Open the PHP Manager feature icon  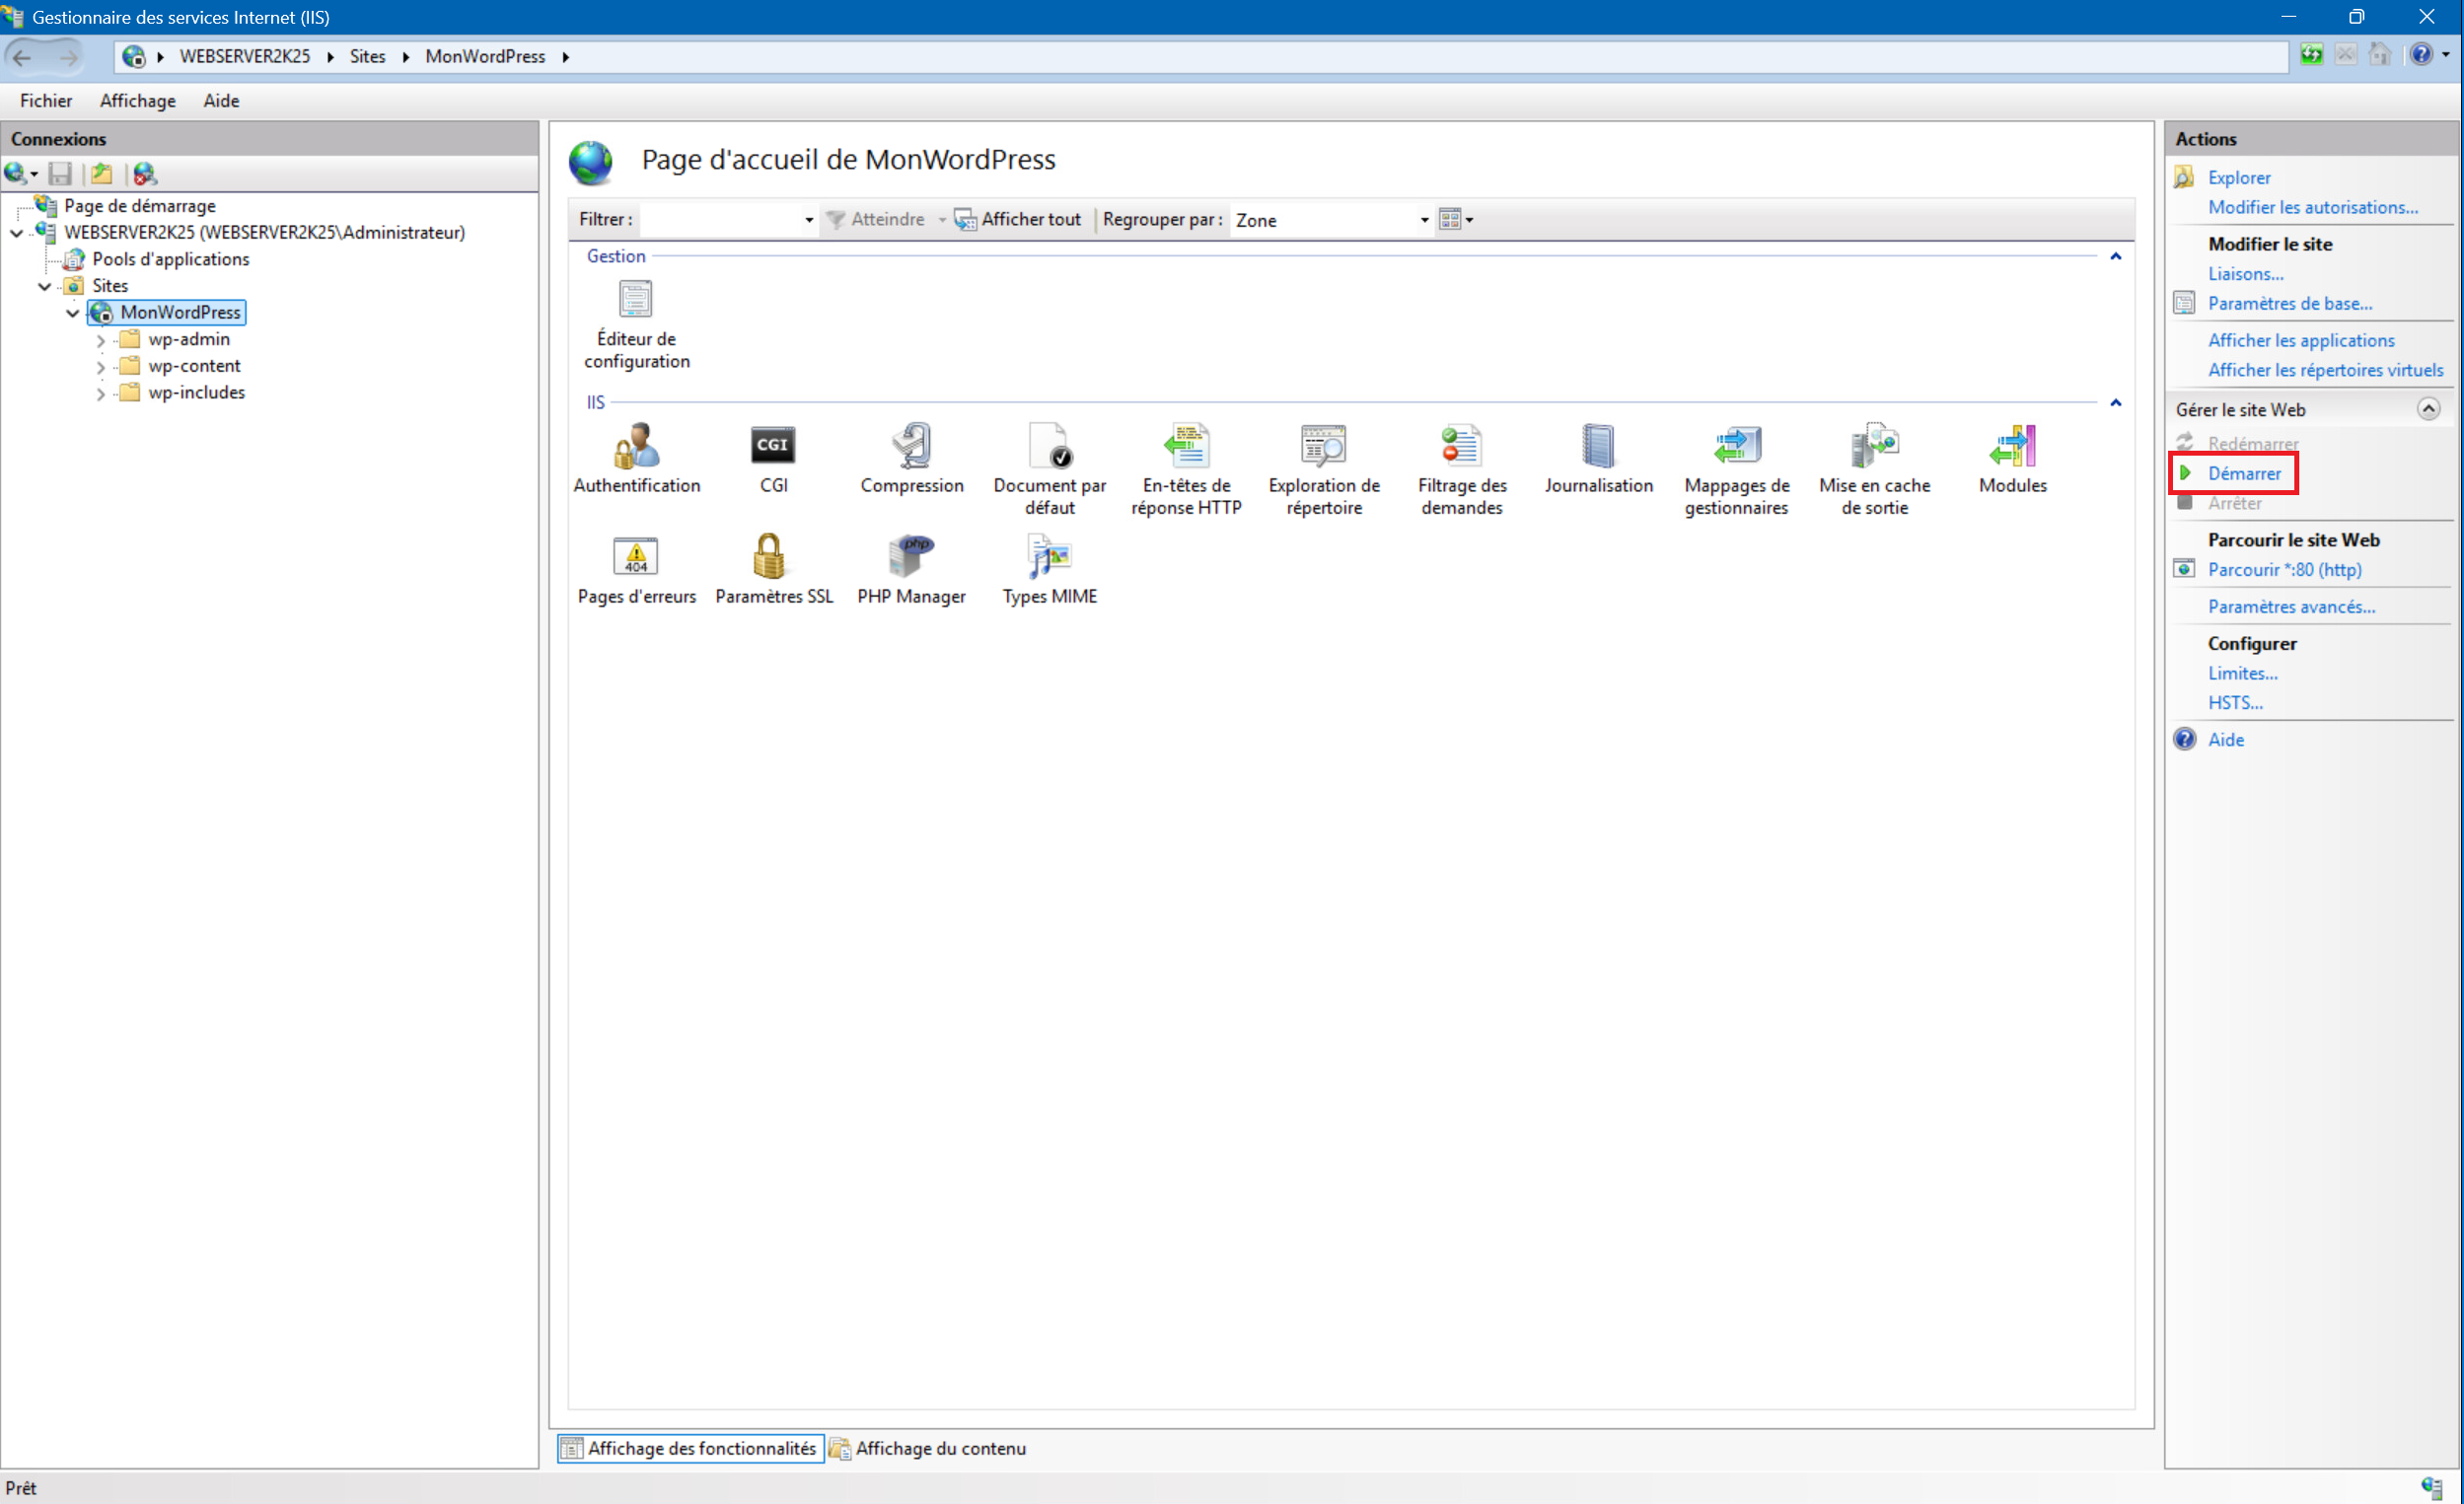910,557
